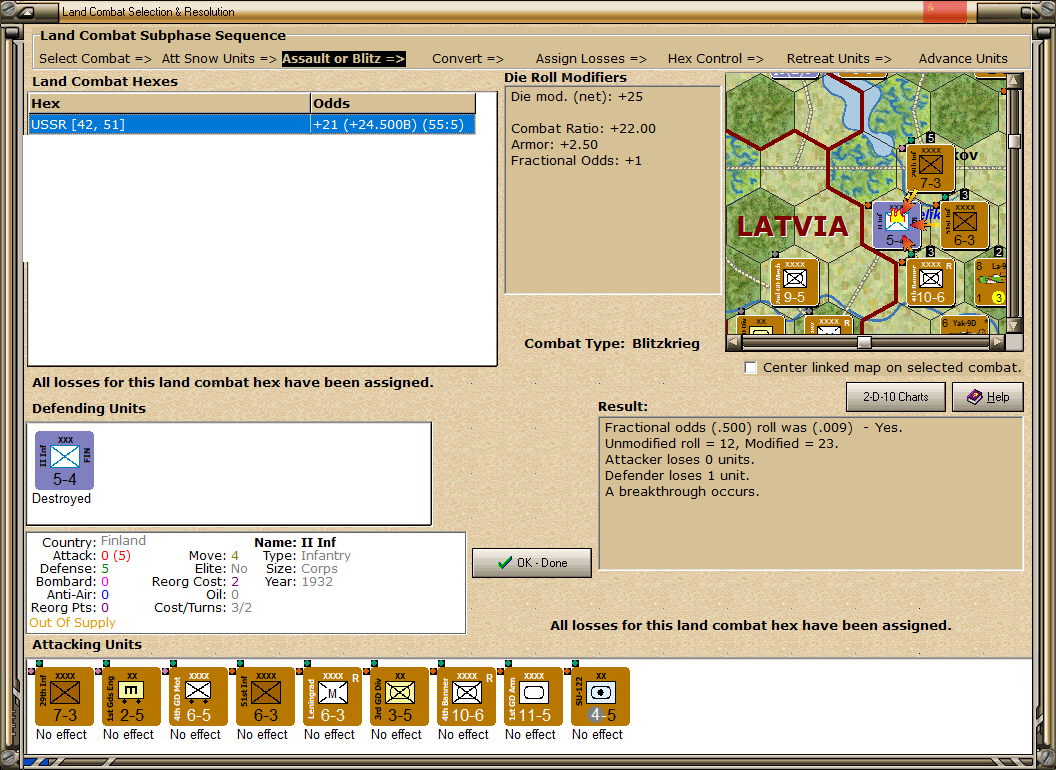Click the Select Combat subphase step

pos(95,59)
